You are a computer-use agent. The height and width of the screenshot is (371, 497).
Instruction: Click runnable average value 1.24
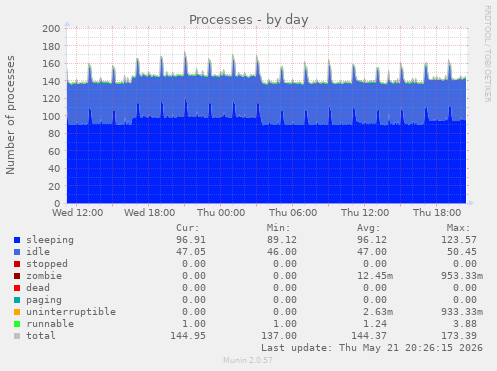(x=375, y=324)
